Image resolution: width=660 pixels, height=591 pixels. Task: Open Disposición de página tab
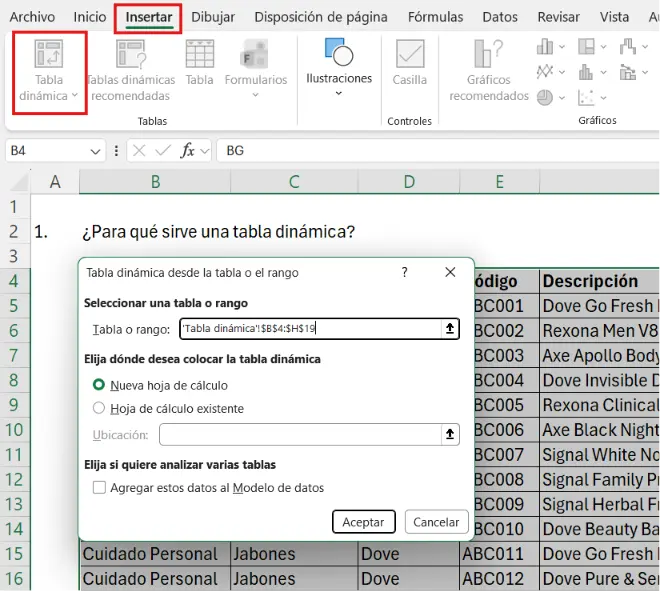tap(321, 17)
